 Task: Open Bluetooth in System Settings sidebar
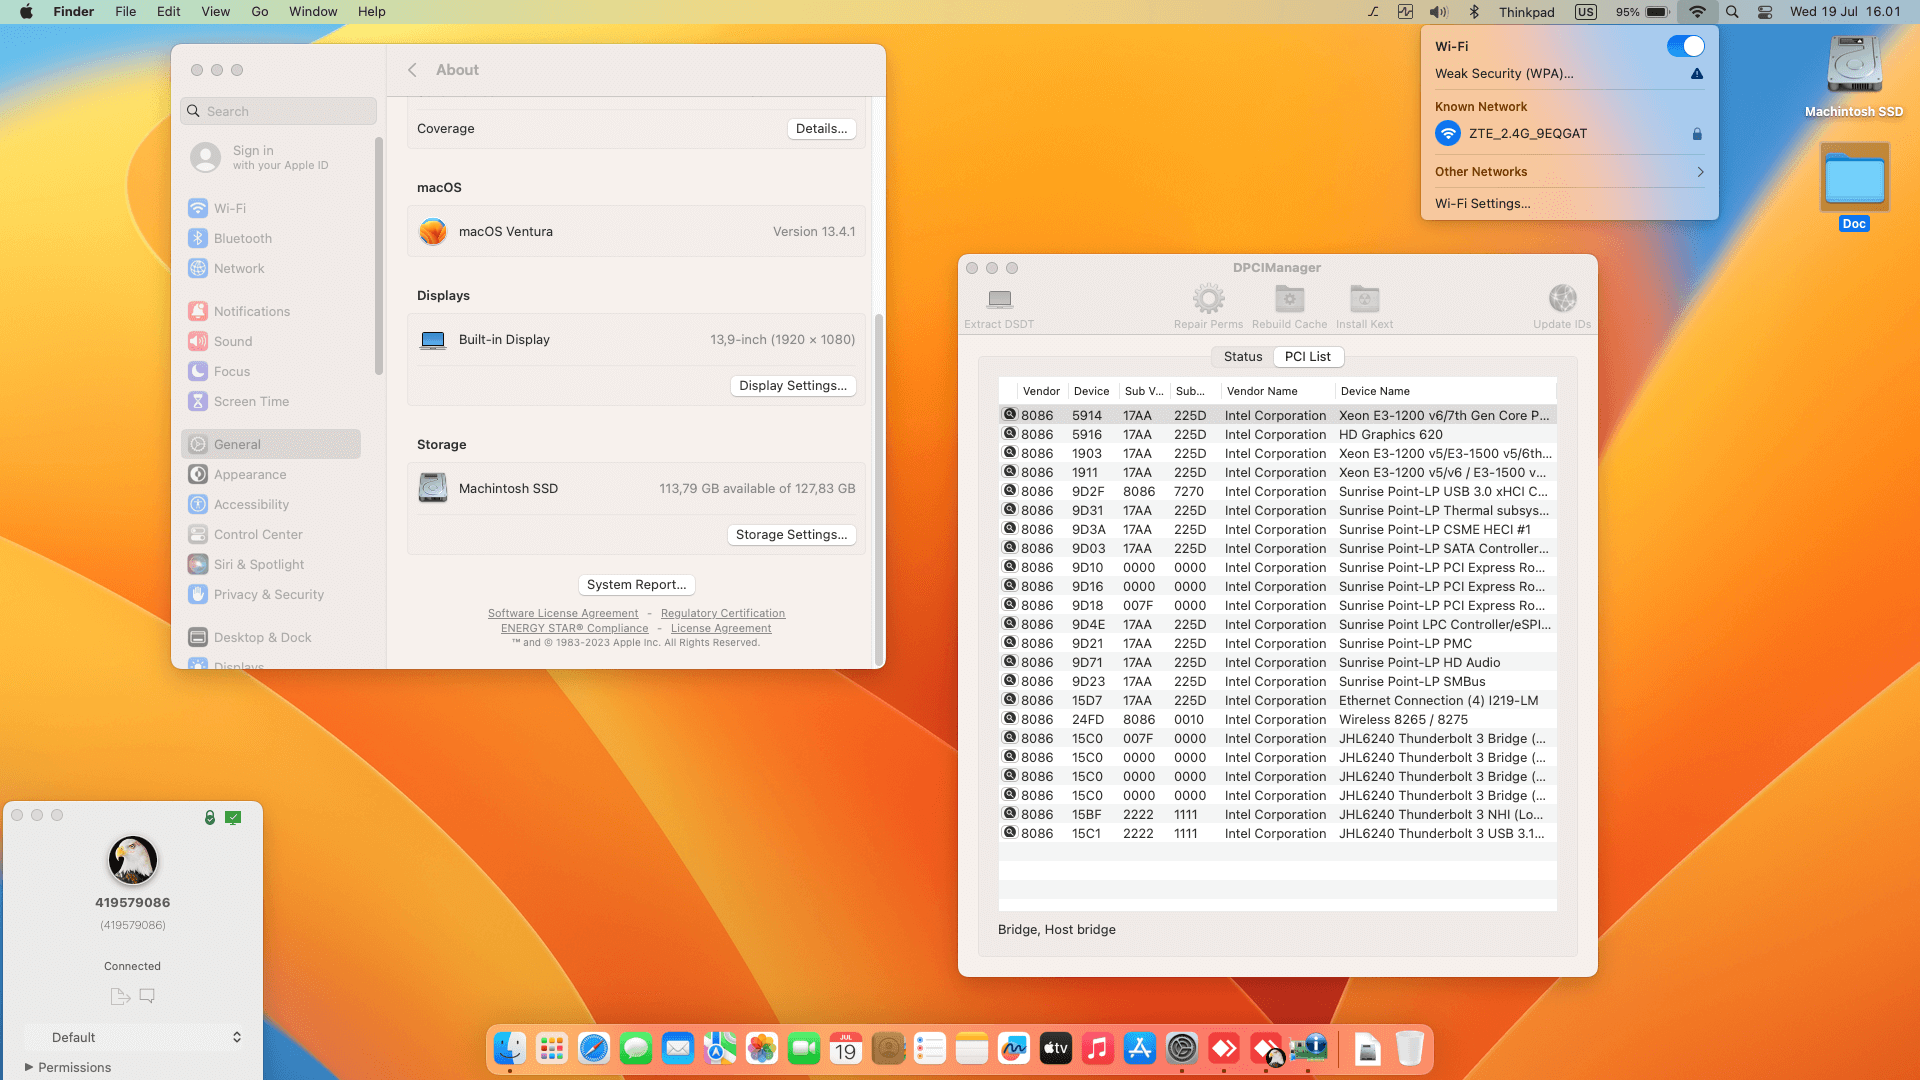click(242, 238)
